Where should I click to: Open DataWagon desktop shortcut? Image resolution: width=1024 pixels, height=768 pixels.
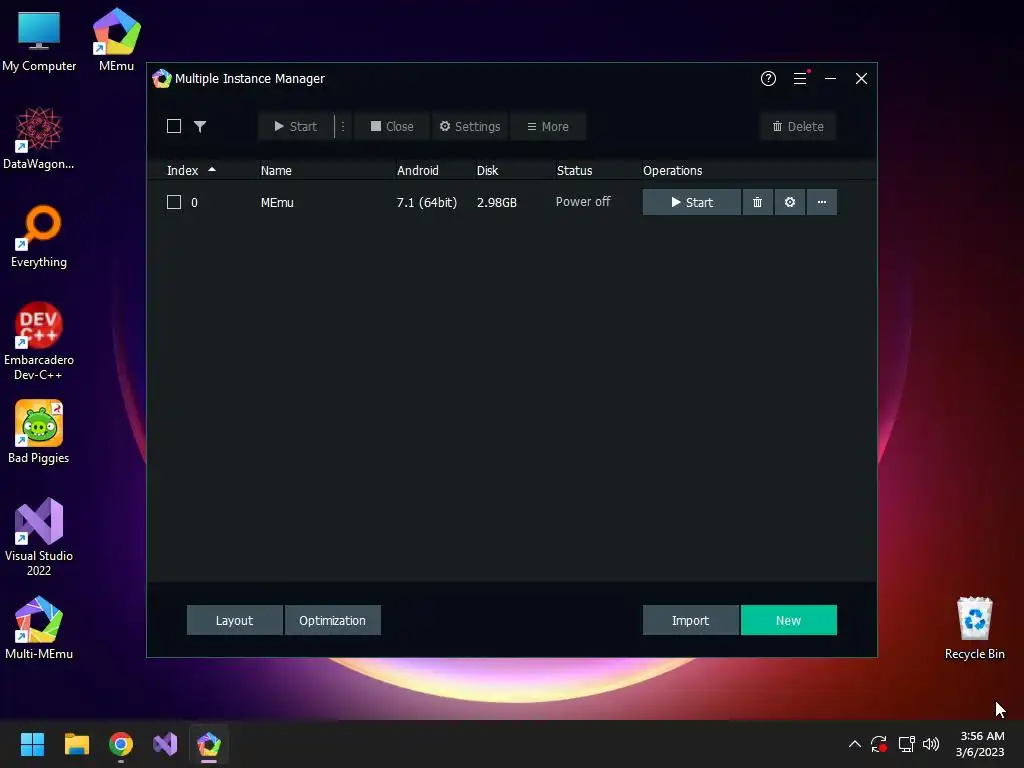[39, 138]
